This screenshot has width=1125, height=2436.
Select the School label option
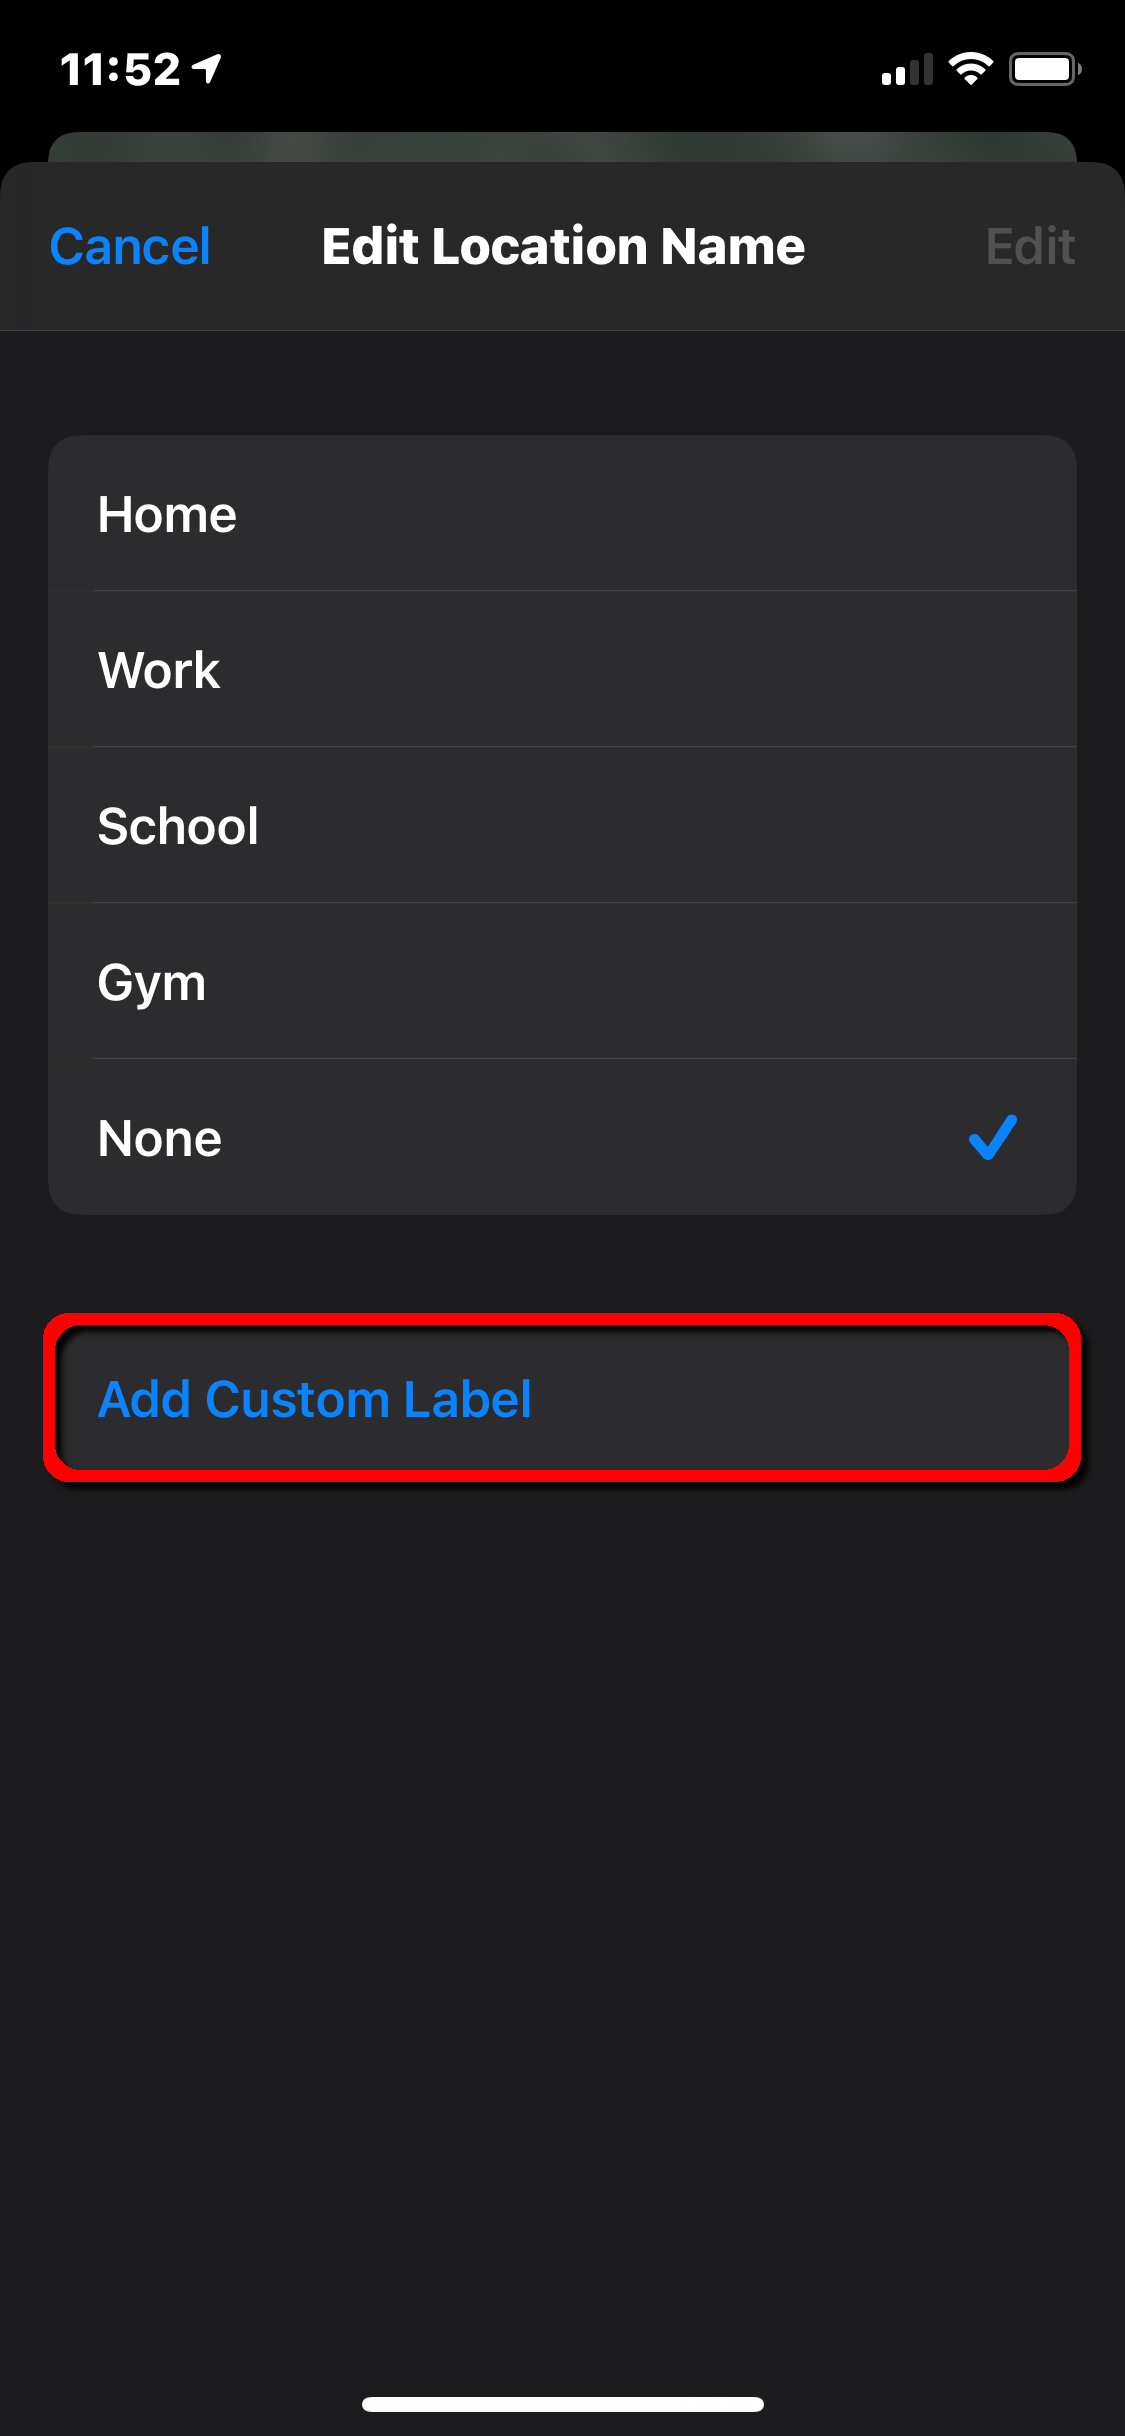[x=562, y=825]
